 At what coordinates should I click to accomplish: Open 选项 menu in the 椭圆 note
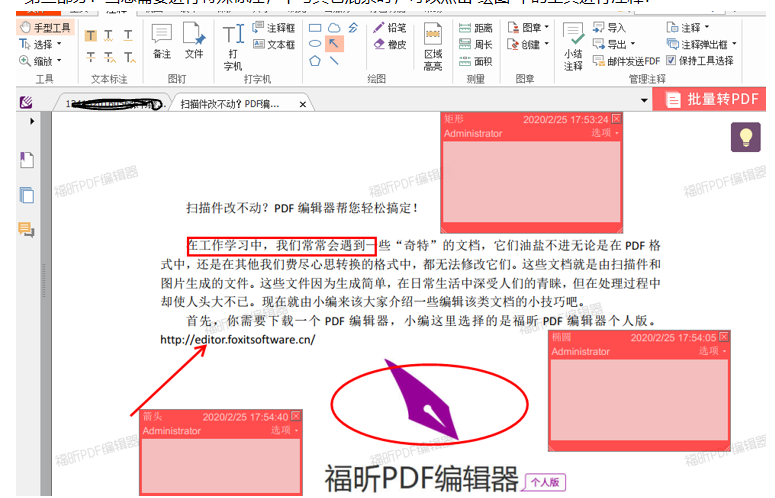point(713,351)
